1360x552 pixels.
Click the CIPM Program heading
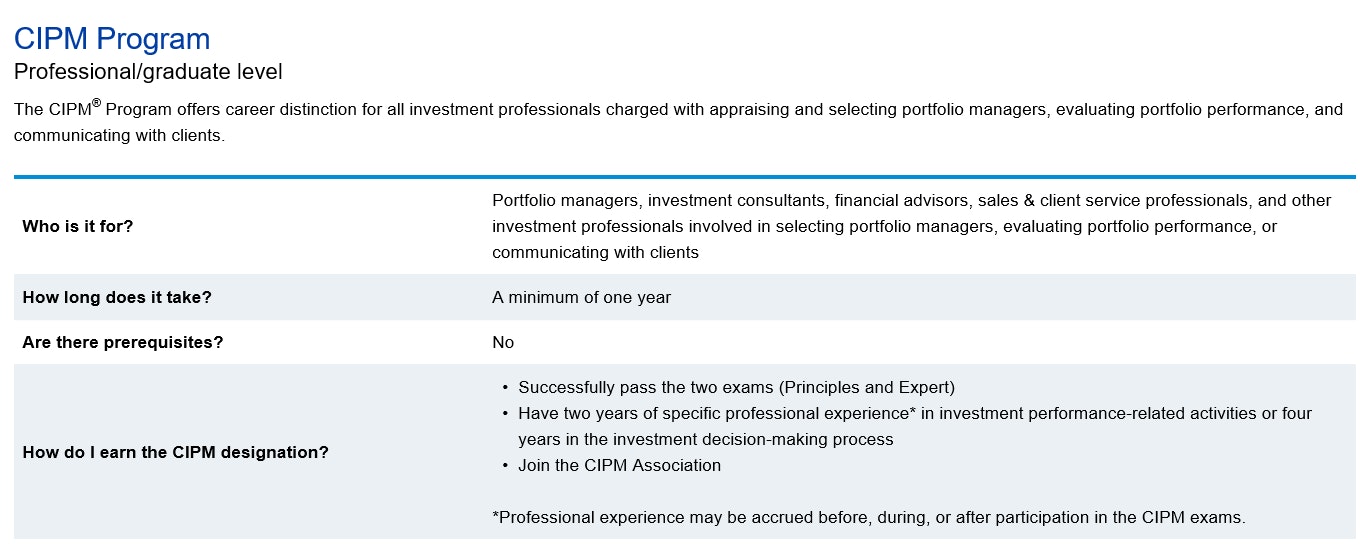click(x=112, y=39)
